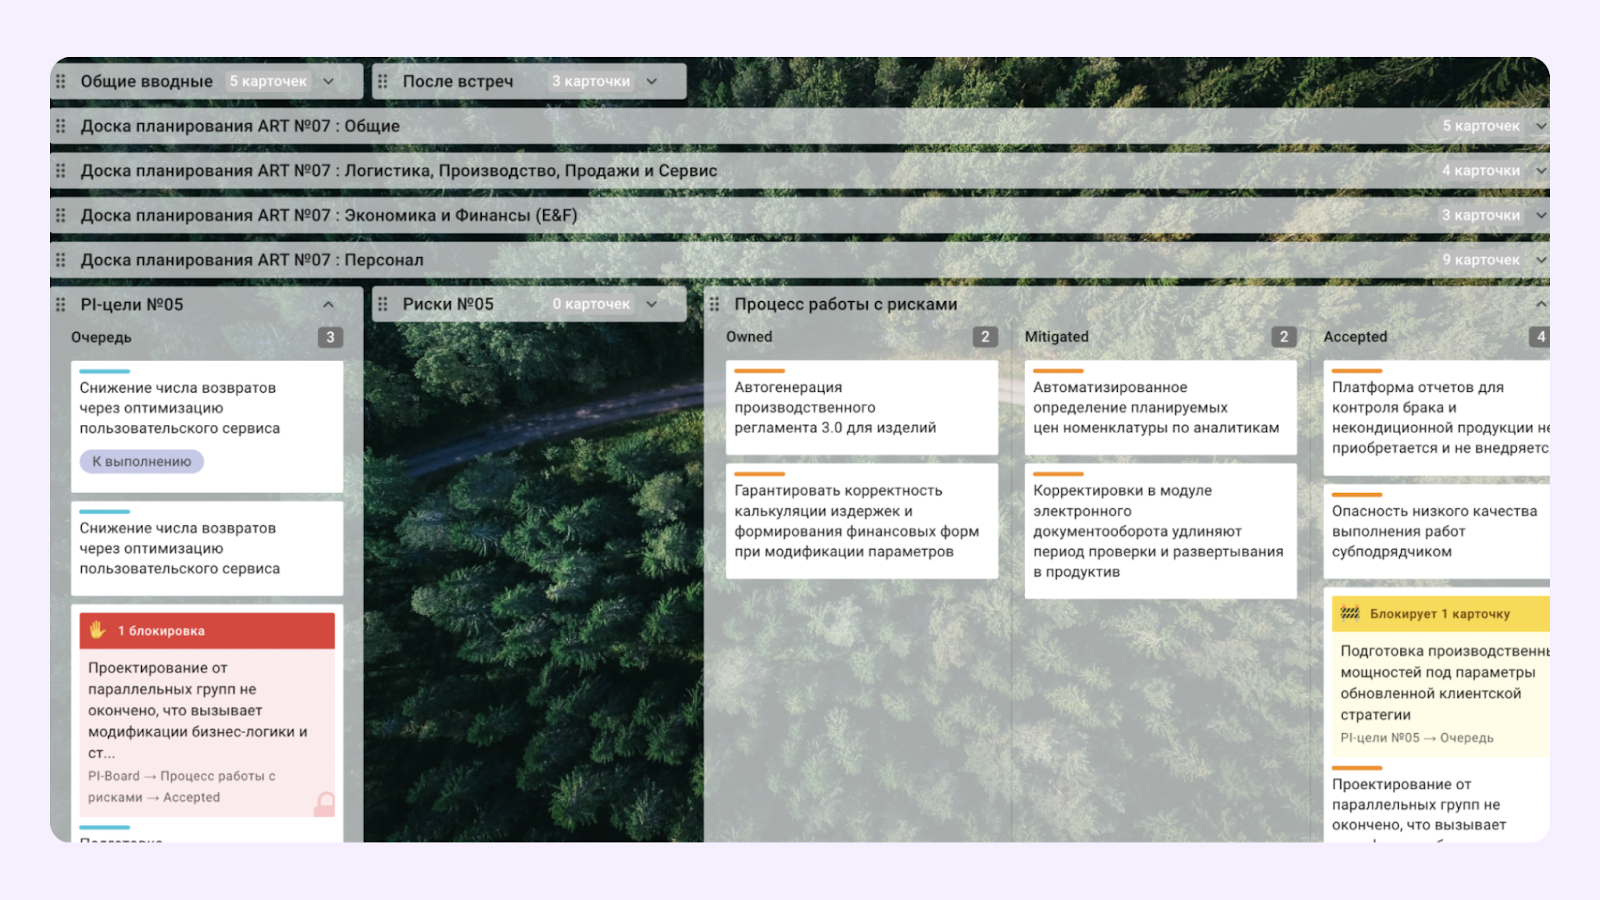The image size is (1600, 900).
Task: Click hand icon in red блокировка banner
Action: pyautogui.click(x=98, y=630)
